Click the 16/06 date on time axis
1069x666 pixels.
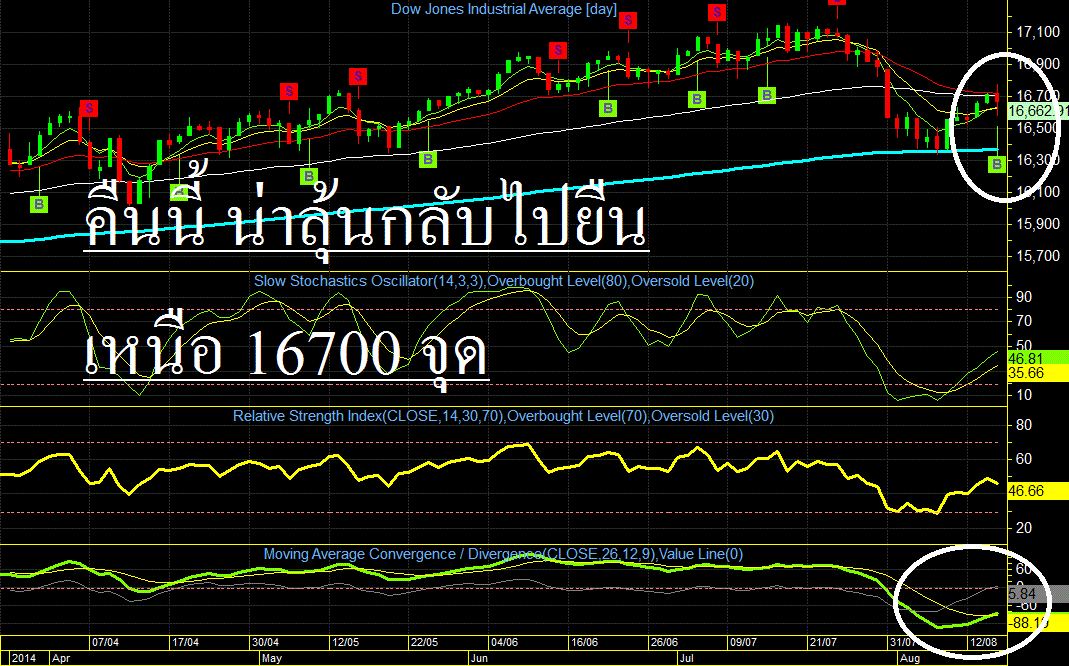tap(584, 642)
